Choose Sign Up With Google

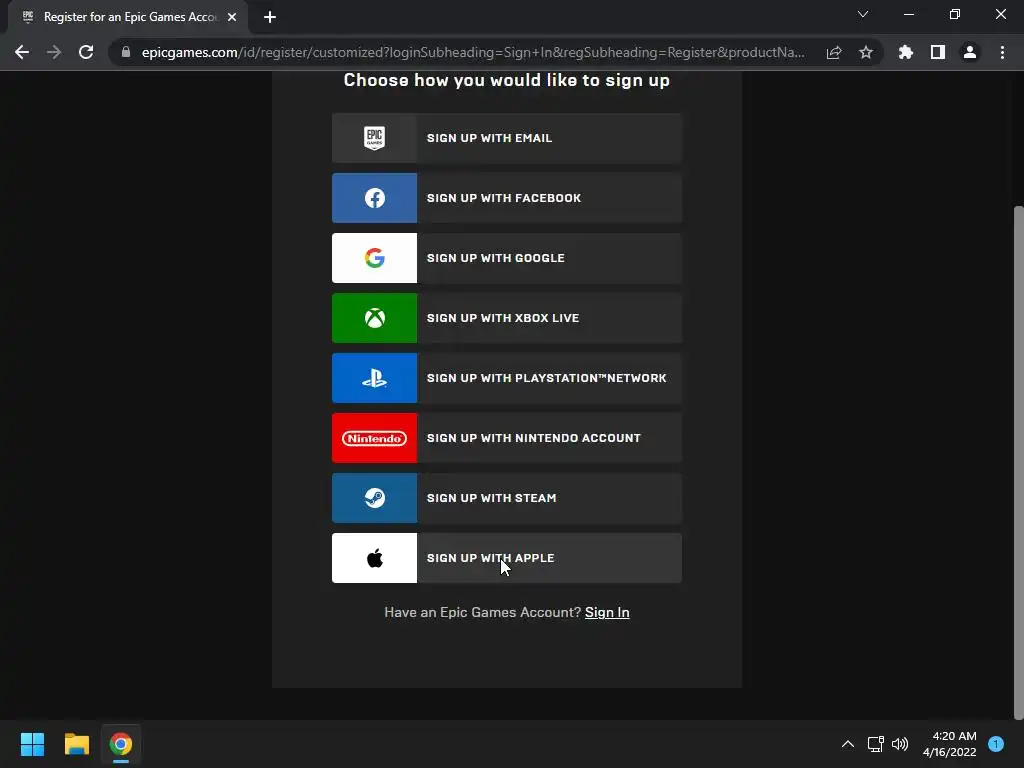(x=507, y=258)
